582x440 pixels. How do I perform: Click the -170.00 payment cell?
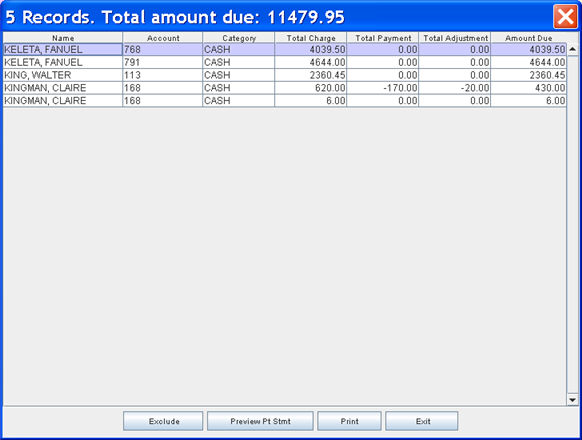coord(383,88)
